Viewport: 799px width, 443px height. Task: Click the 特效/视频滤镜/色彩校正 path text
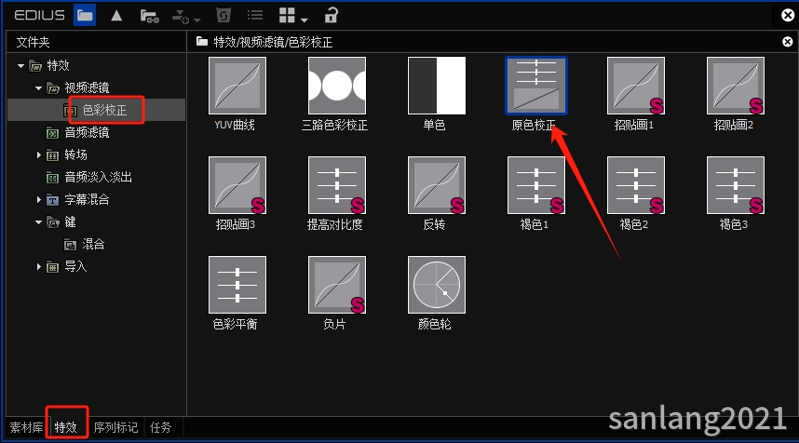click(x=273, y=42)
